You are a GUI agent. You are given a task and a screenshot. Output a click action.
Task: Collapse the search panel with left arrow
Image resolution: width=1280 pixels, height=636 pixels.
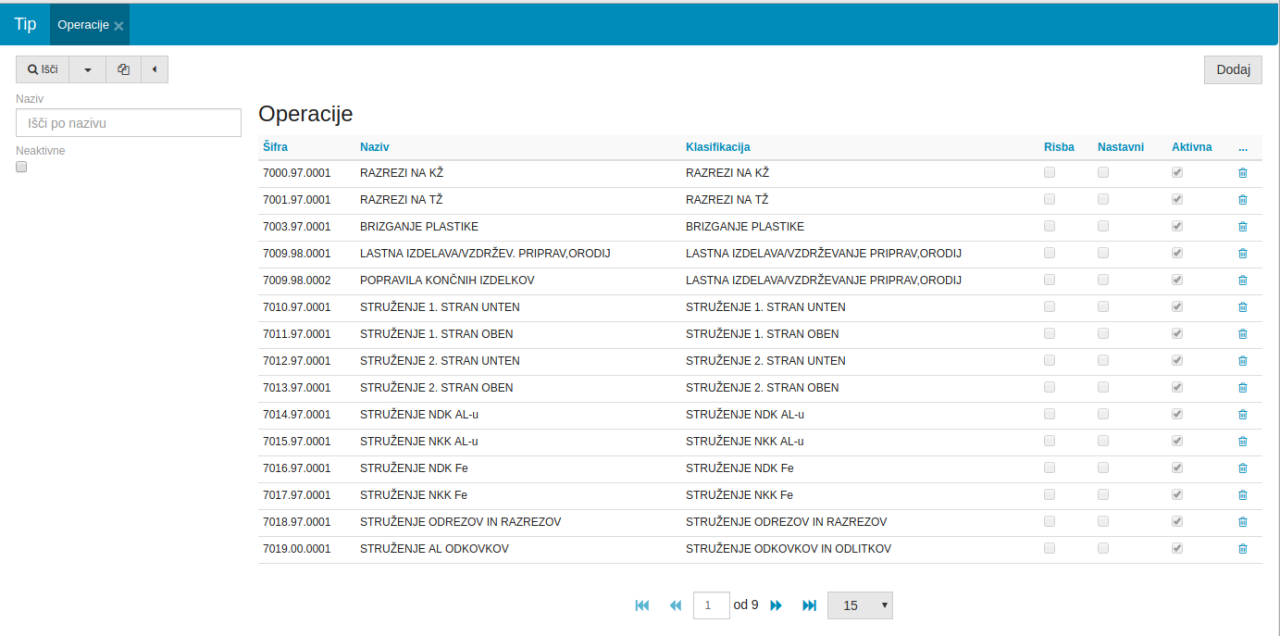(x=154, y=70)
